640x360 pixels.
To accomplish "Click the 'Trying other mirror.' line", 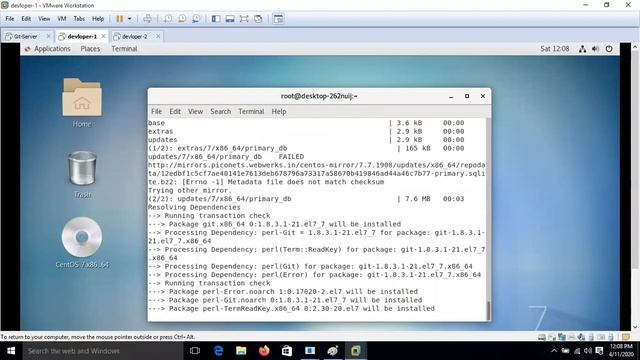I will click(x=190, y=191).
